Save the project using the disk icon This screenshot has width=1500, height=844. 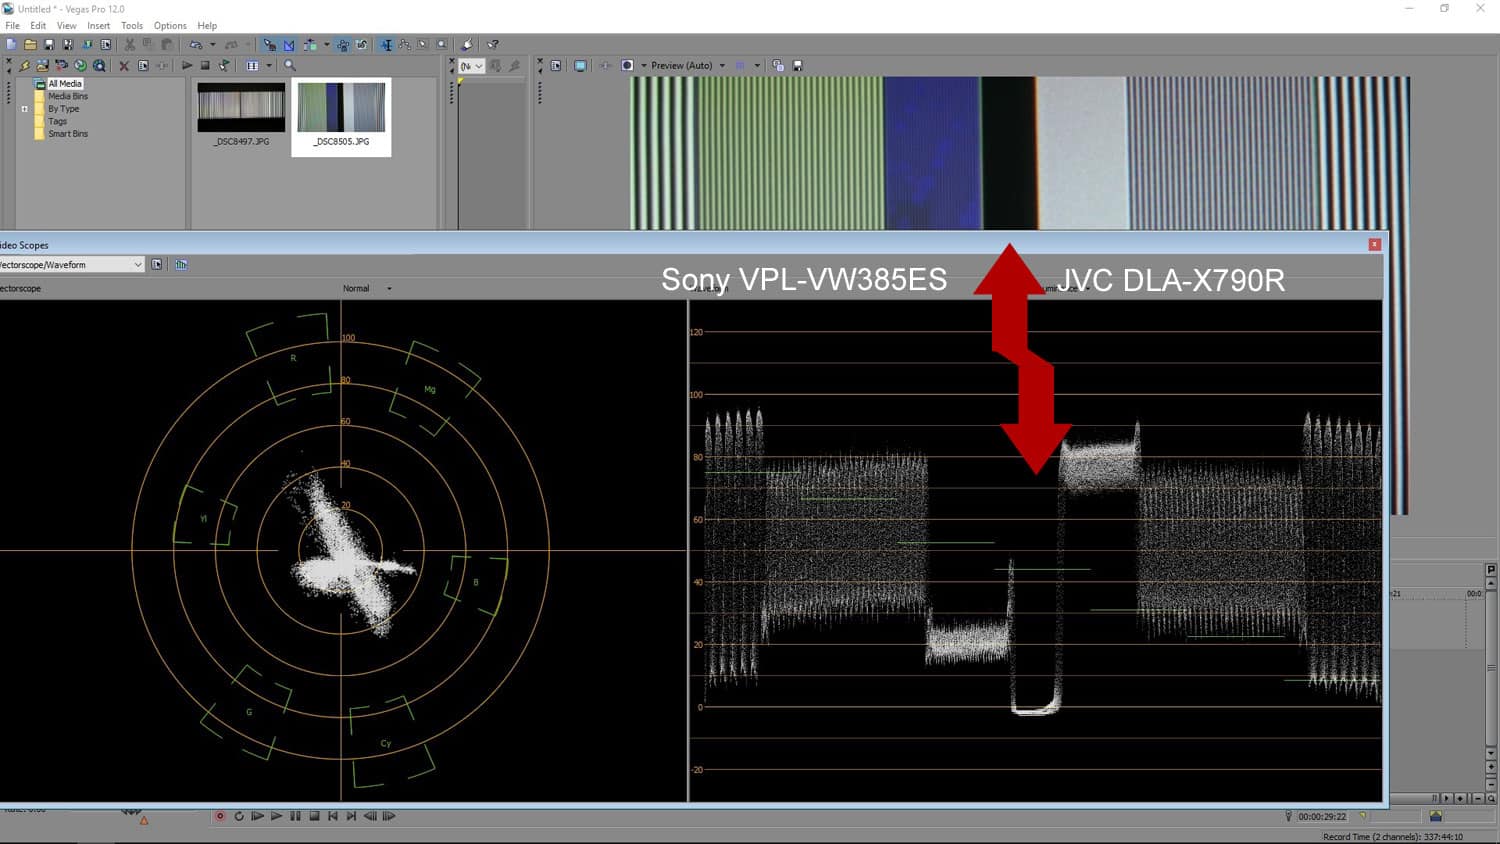[49, 44]
